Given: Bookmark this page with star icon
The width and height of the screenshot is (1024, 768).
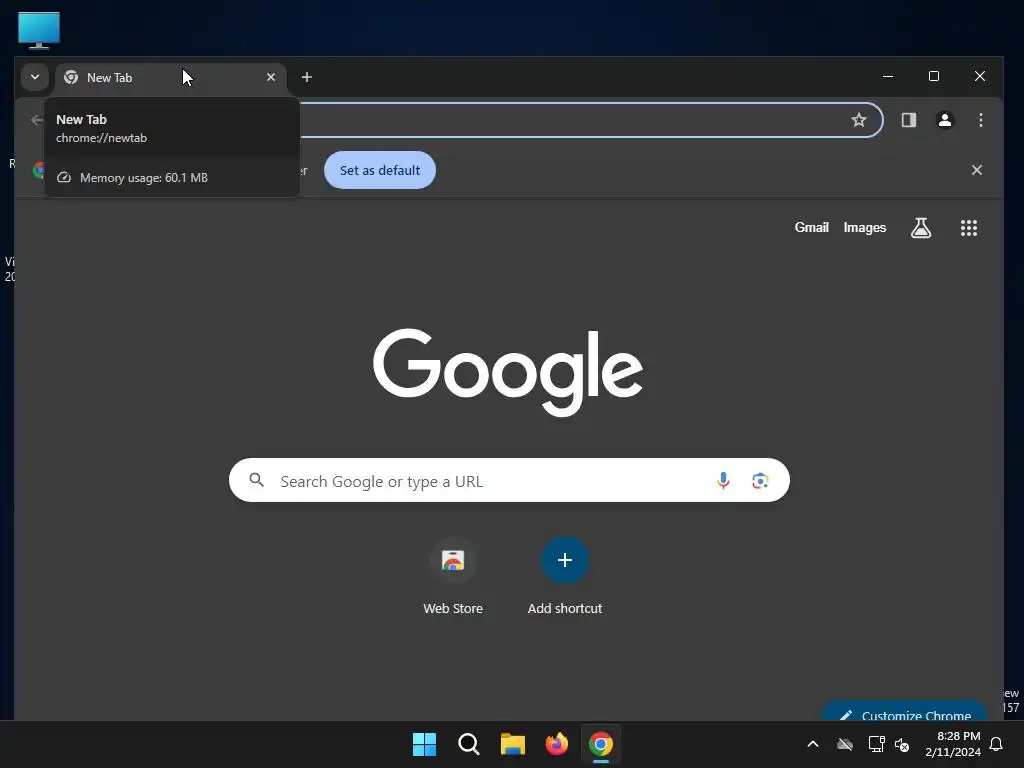Looking at the screenshot, I should (859, 120).
